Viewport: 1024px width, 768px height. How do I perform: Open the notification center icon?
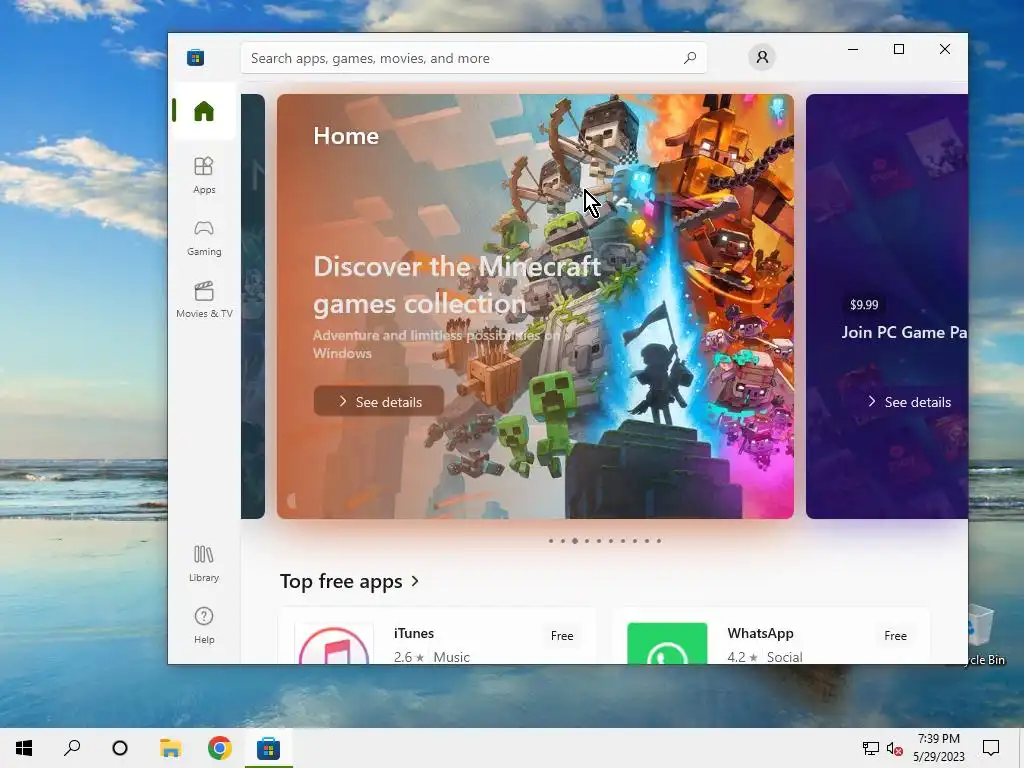[x=991, y=748]
